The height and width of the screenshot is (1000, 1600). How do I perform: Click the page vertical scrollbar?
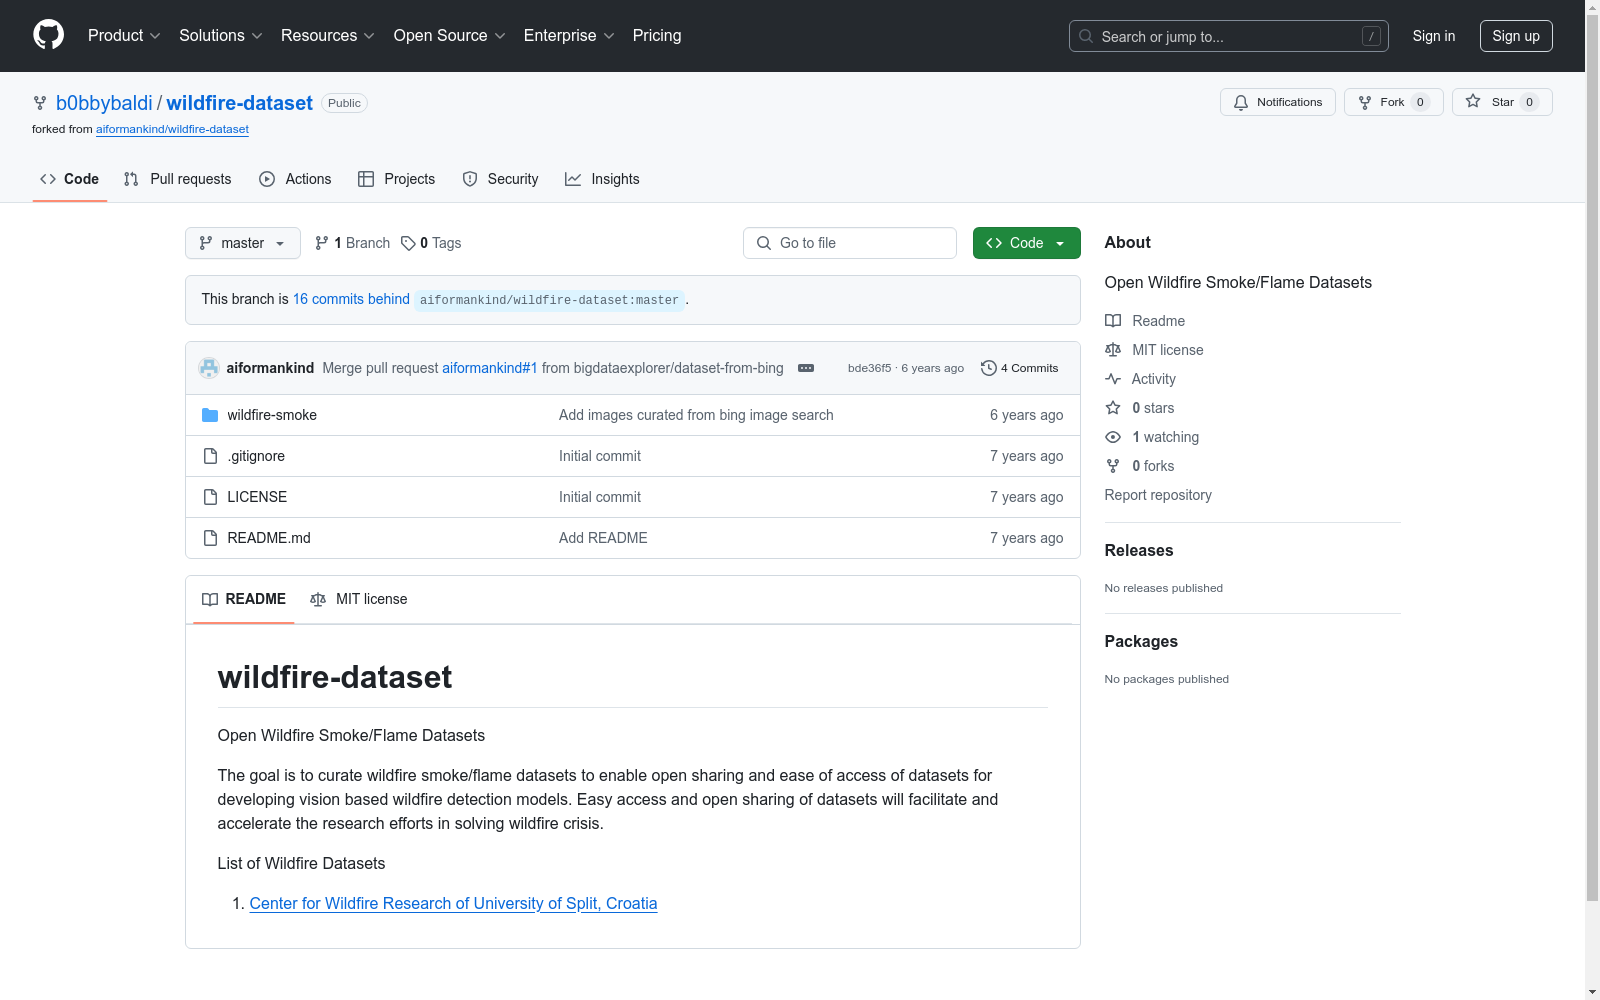point(1592,460)
